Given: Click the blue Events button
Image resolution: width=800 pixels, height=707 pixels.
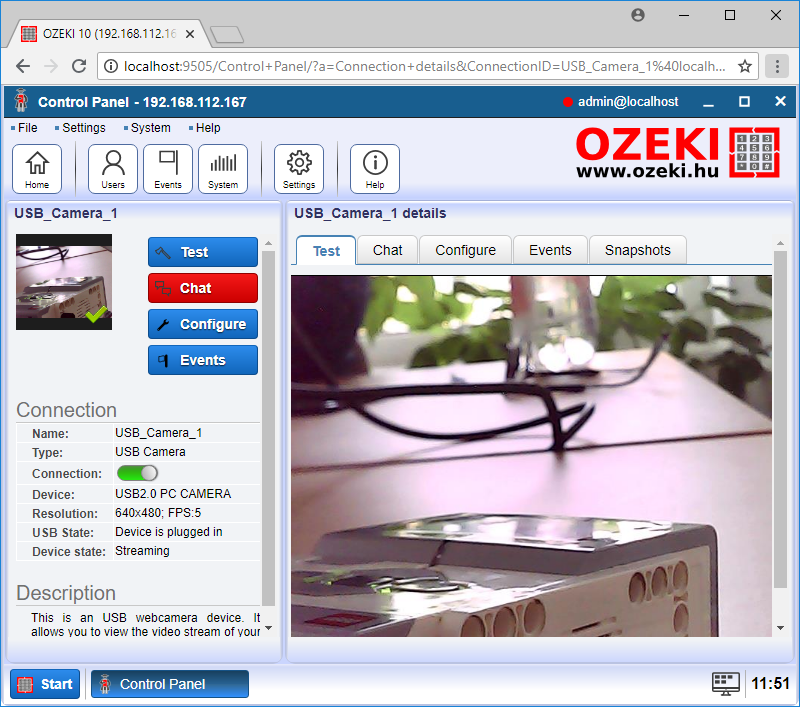Looking at the screenshot, I should tap(203, 360).
